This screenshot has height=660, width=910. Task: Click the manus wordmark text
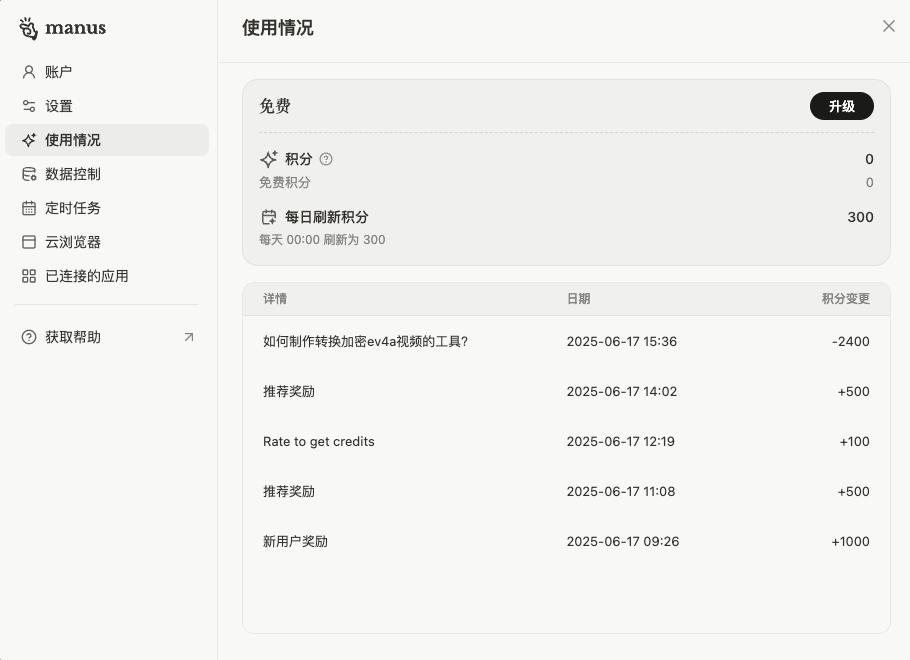click(x=75, y=28)
